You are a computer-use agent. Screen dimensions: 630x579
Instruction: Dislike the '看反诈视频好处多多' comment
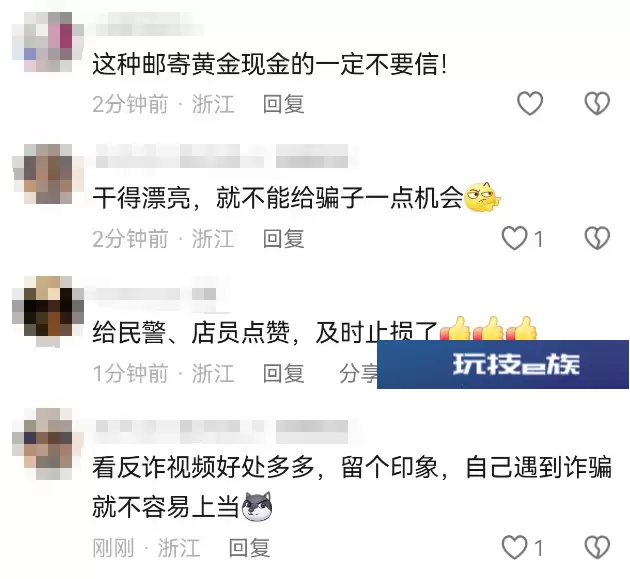coord(597,547)
